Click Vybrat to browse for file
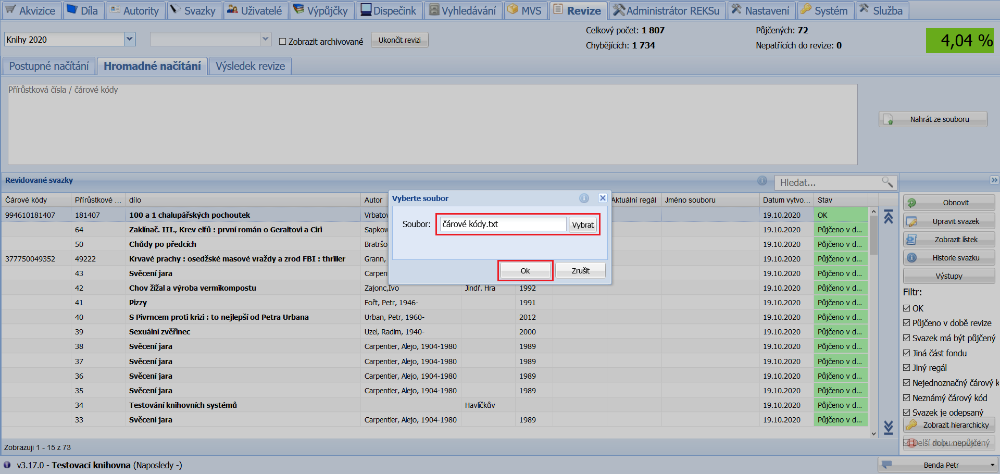1000x474 pixels. click(x=583, y=225)
